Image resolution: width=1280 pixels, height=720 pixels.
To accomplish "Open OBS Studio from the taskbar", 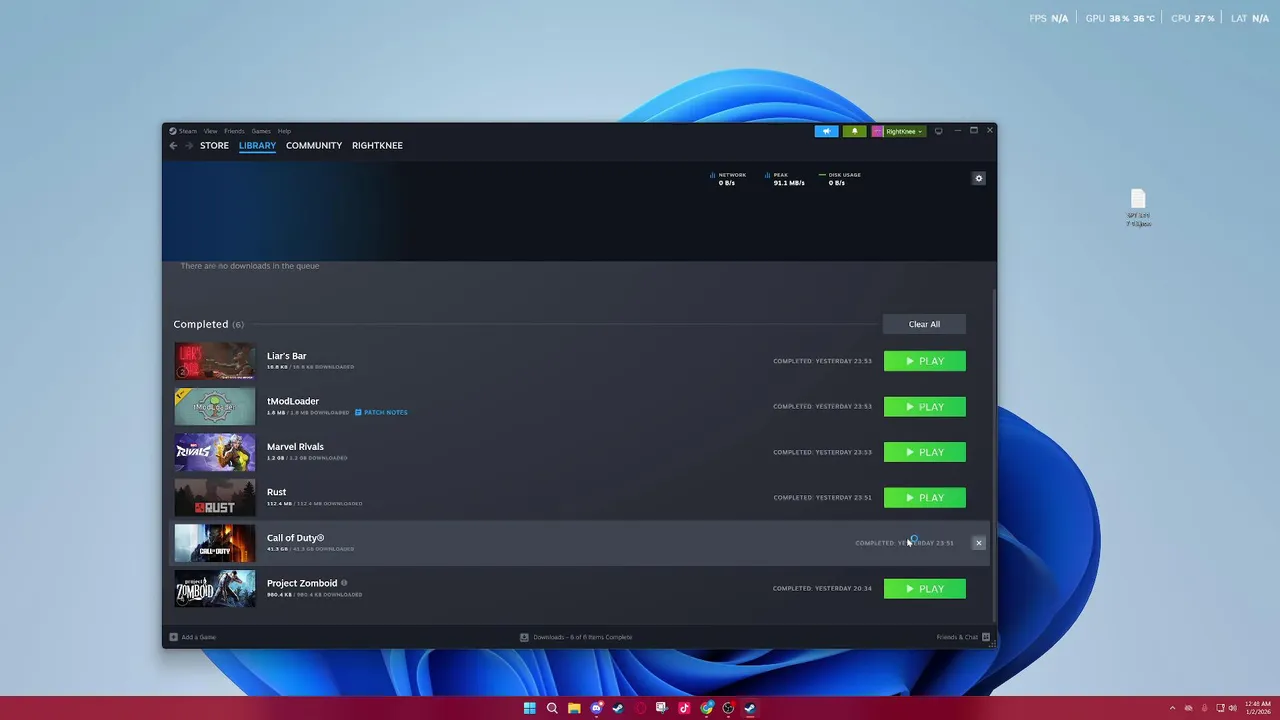I will (728, 708).
